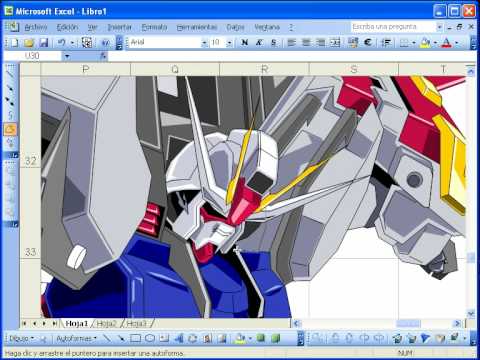The image size is (480, 360).
Task: Apply the red font color
Action: coord(446,42)
